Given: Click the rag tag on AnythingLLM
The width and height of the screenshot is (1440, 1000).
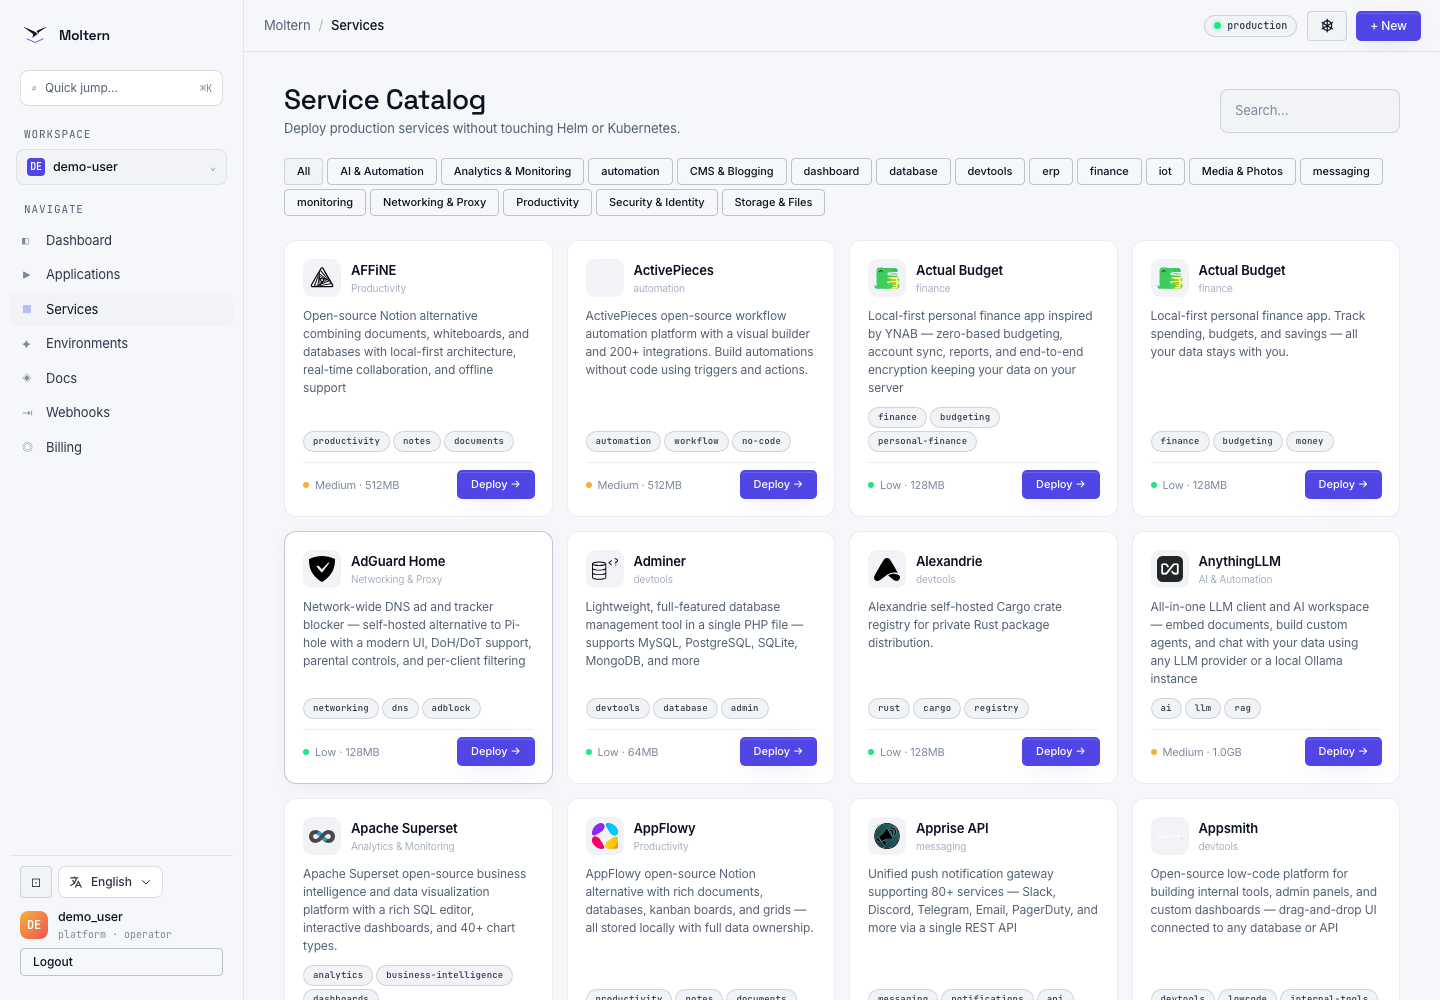Looking at the screenshot, I should pyautogui.click(x=1242, y=709).
